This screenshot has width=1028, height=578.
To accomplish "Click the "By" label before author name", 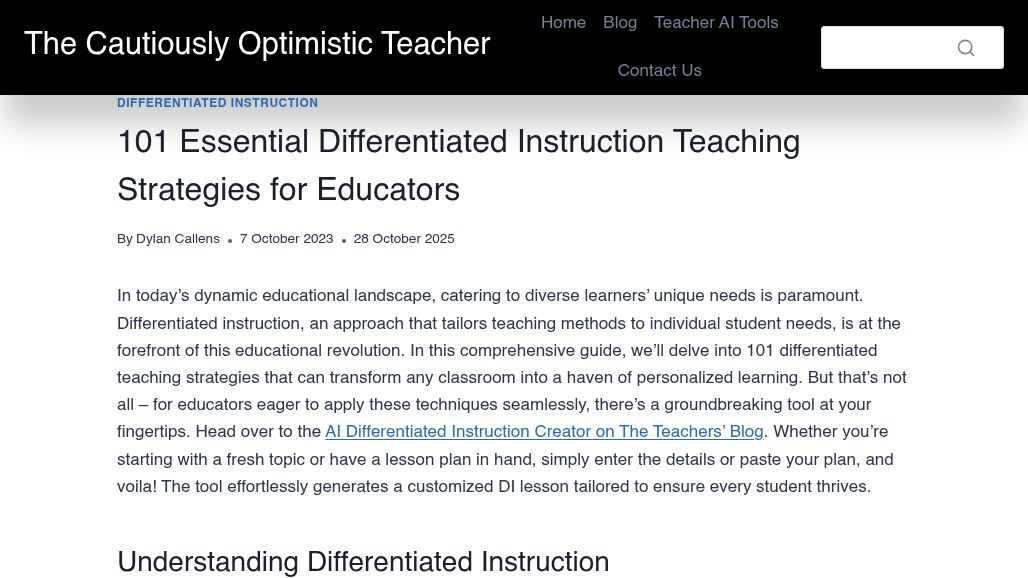I will pyautogui.click(x=125, y=239).
